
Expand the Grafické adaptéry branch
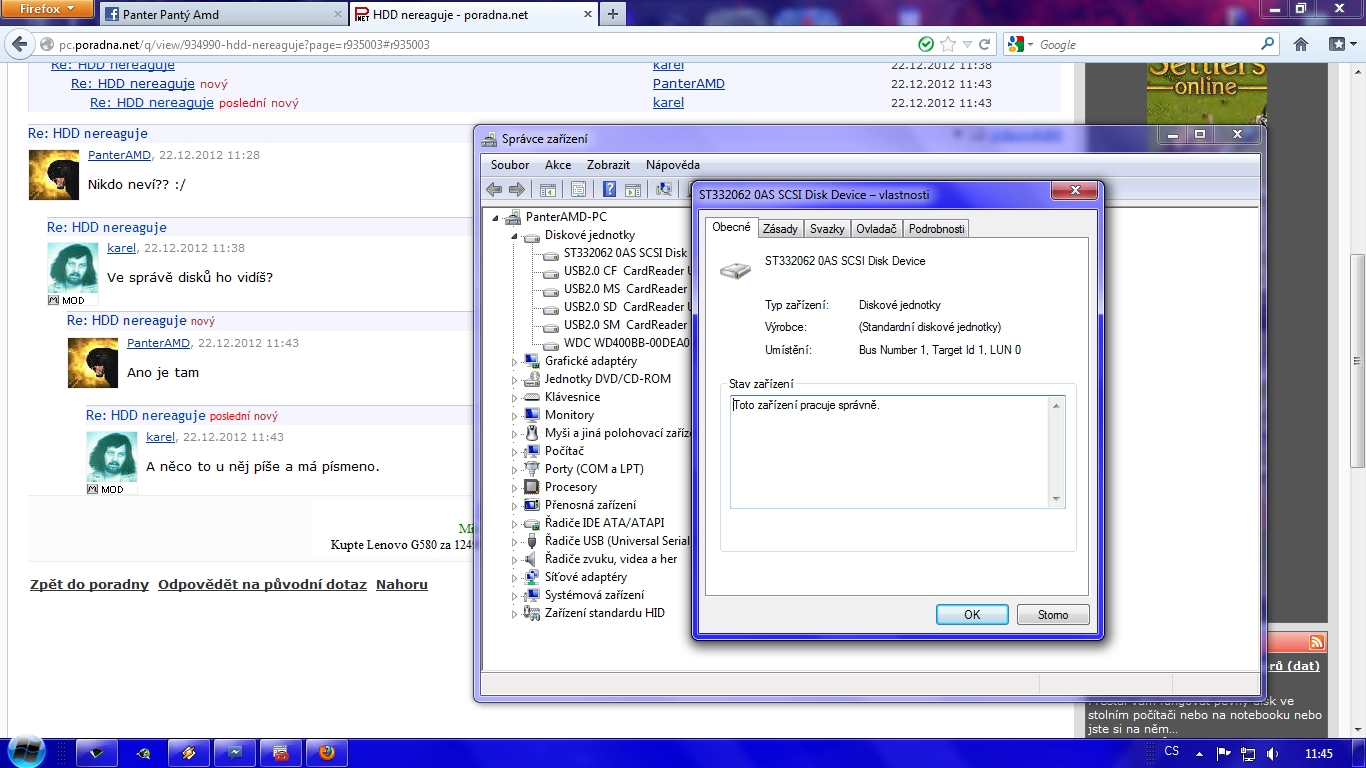(515, 361)
